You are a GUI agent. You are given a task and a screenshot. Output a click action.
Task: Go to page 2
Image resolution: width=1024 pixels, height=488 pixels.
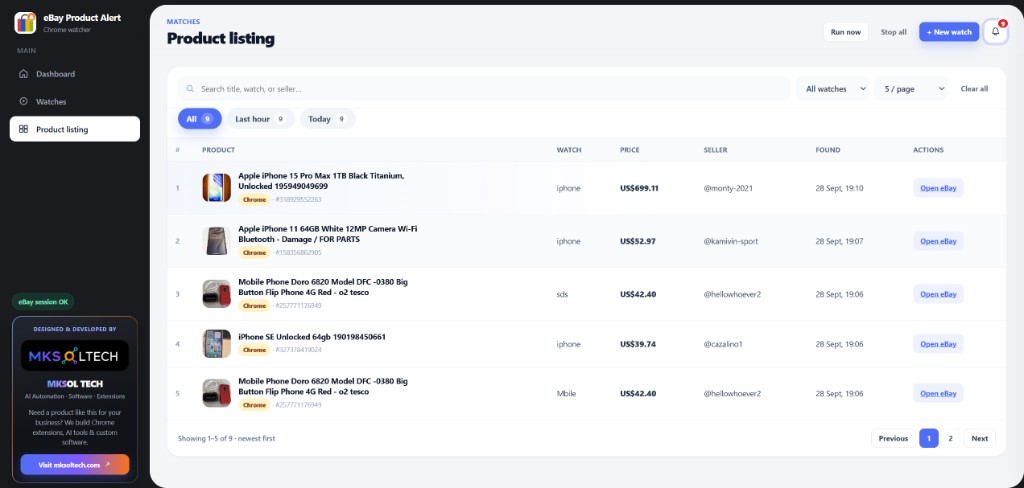(x=950, y=438)
